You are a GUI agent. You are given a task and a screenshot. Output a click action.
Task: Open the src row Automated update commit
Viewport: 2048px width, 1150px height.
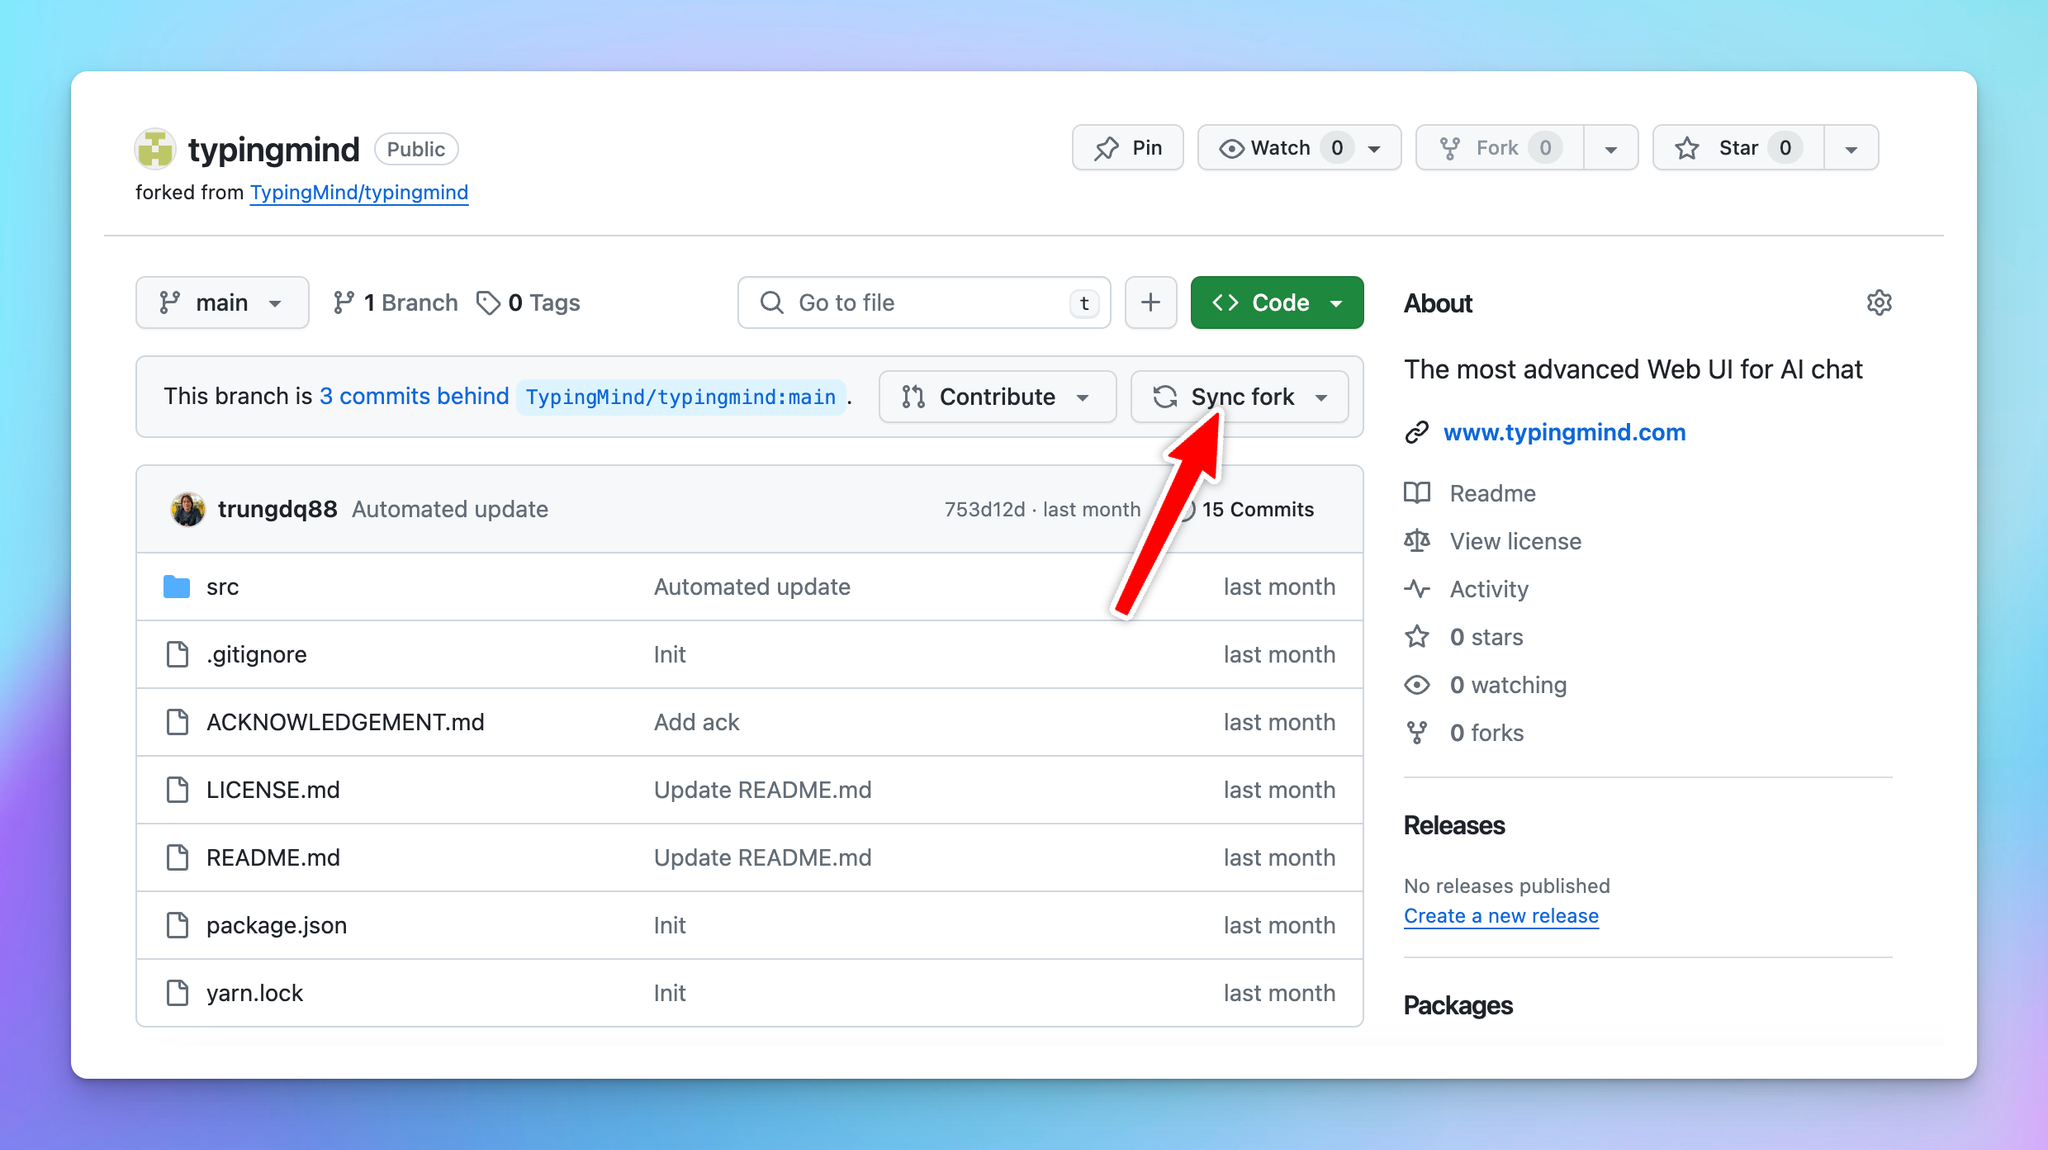(752, 587)
